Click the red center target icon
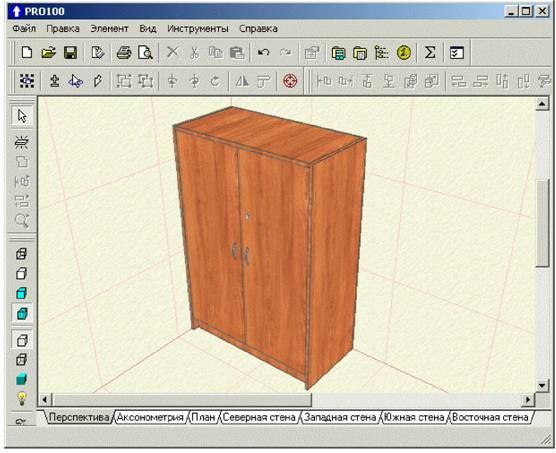 290,81
